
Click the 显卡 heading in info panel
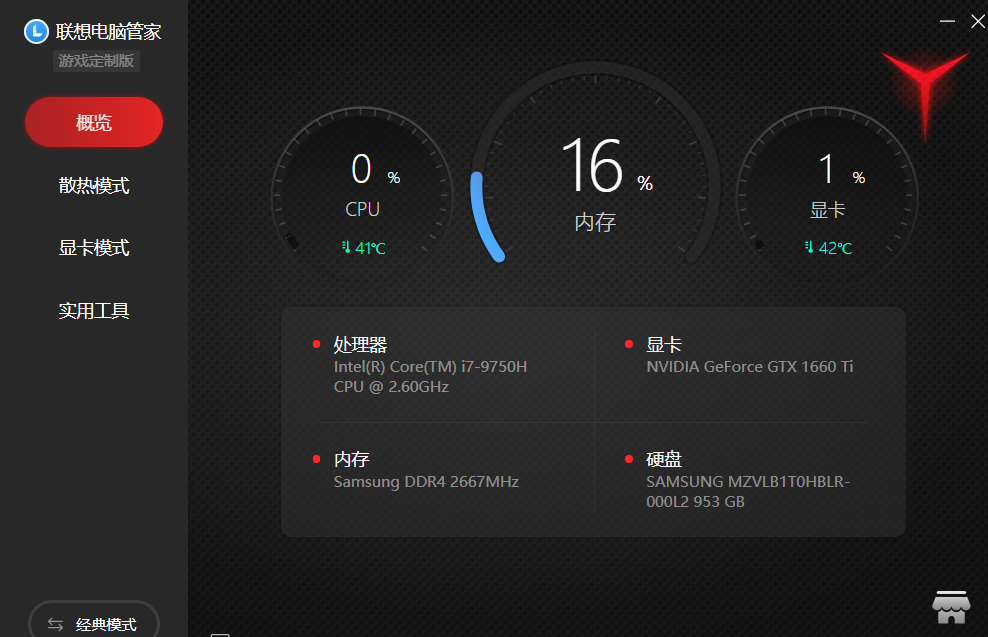tap(664, 345)
